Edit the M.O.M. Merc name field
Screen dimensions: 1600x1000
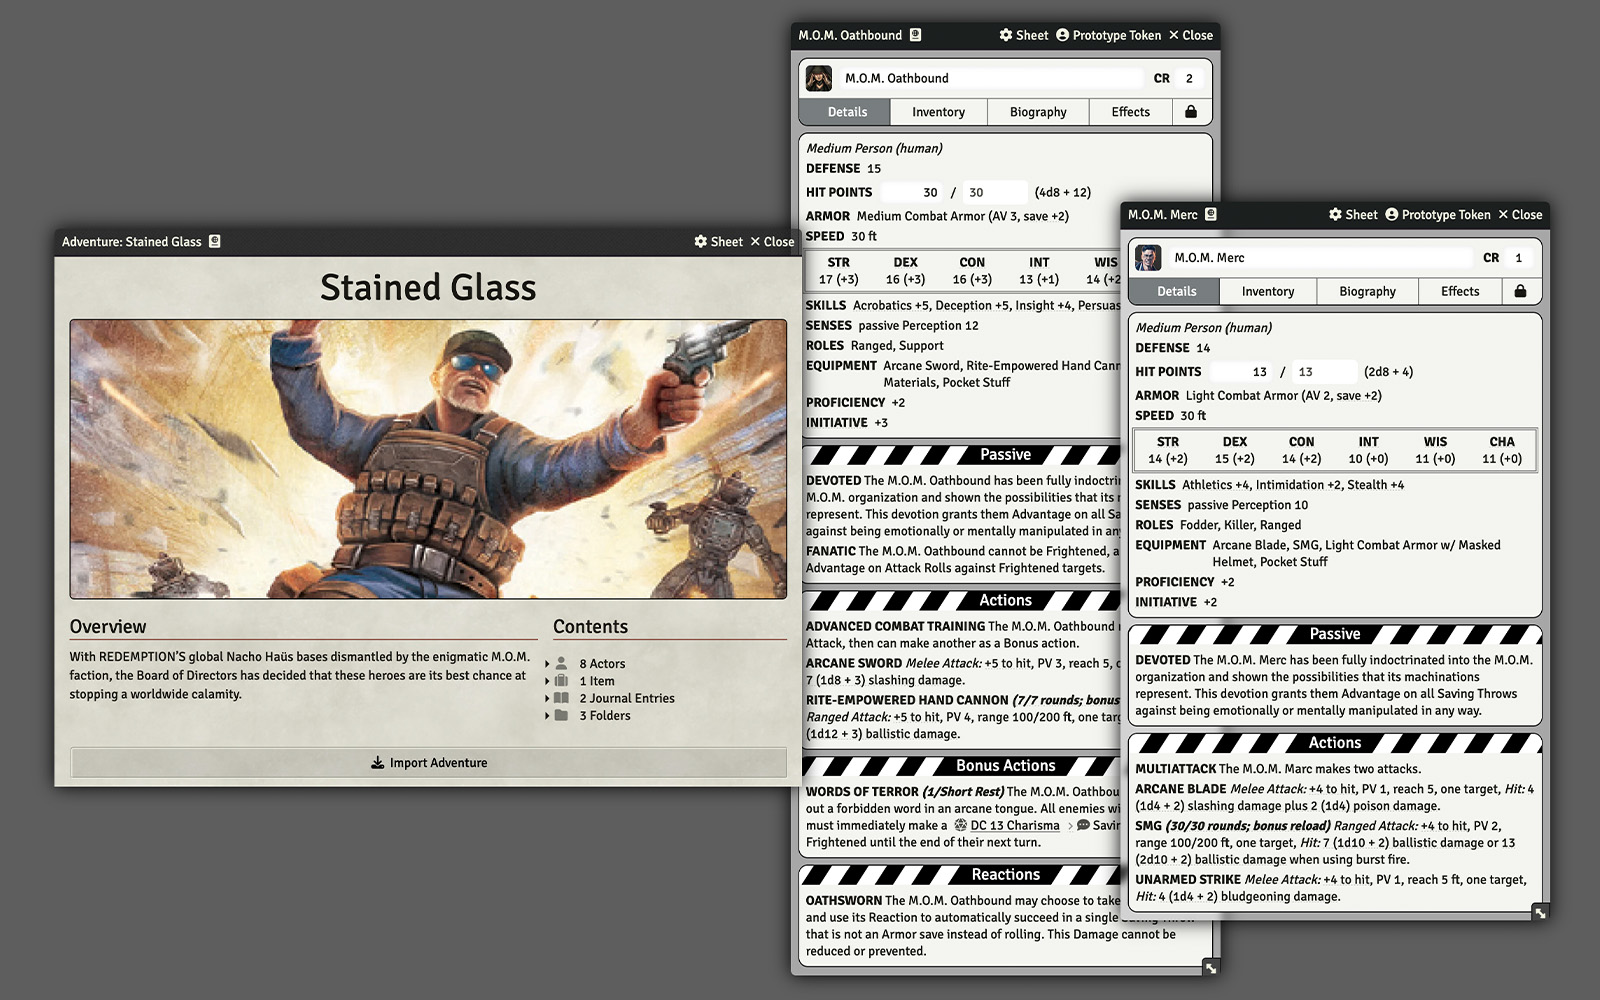coord(1319,257)
